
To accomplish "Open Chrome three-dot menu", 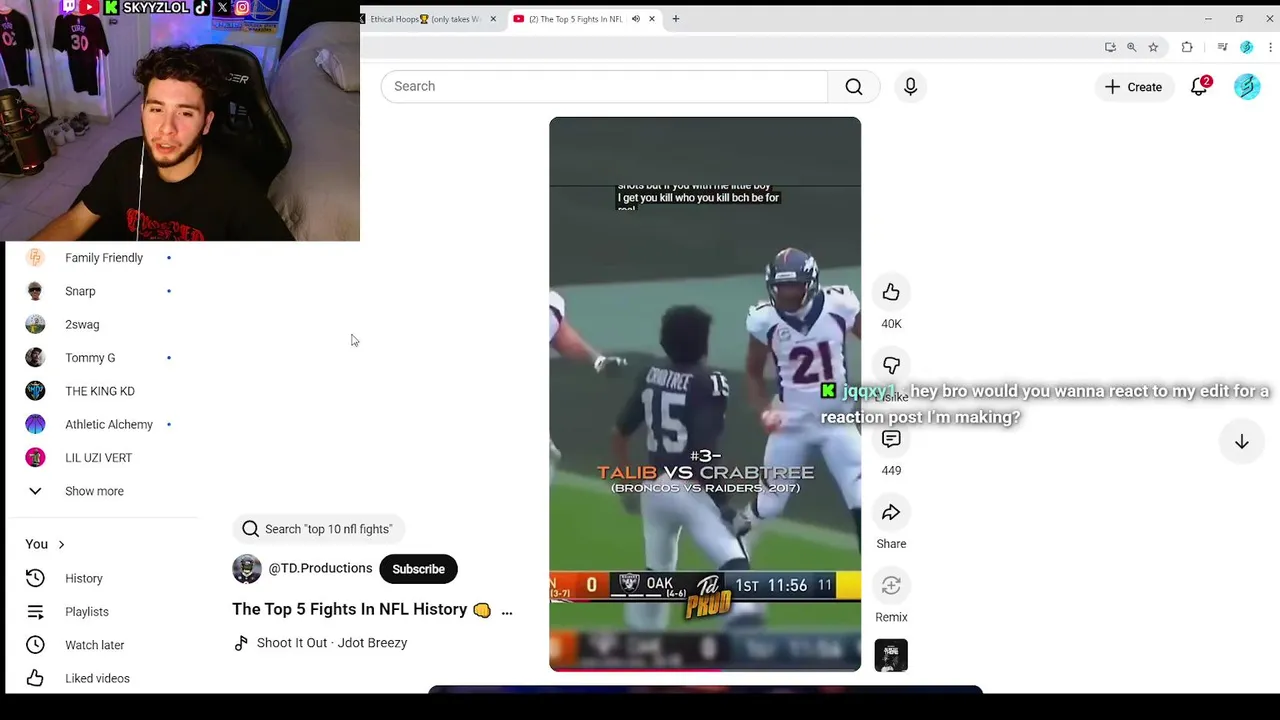I will (x=1270, y=47).
